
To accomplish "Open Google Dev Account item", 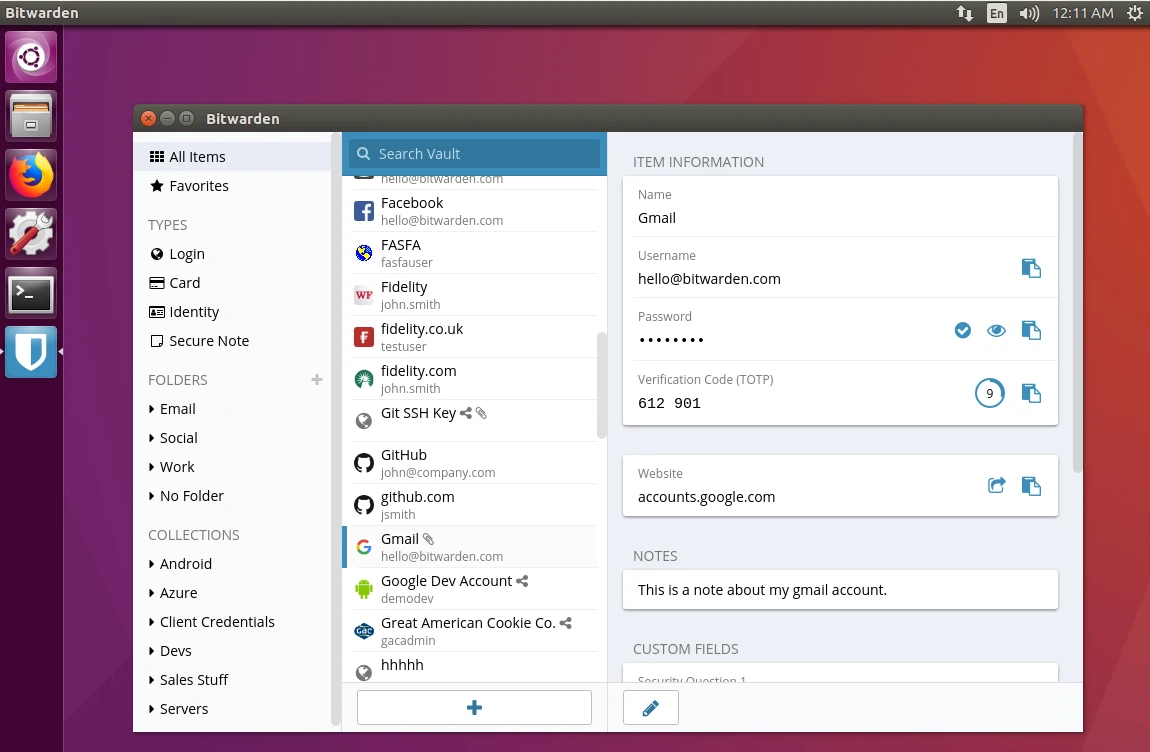I will tap(474, 588).
